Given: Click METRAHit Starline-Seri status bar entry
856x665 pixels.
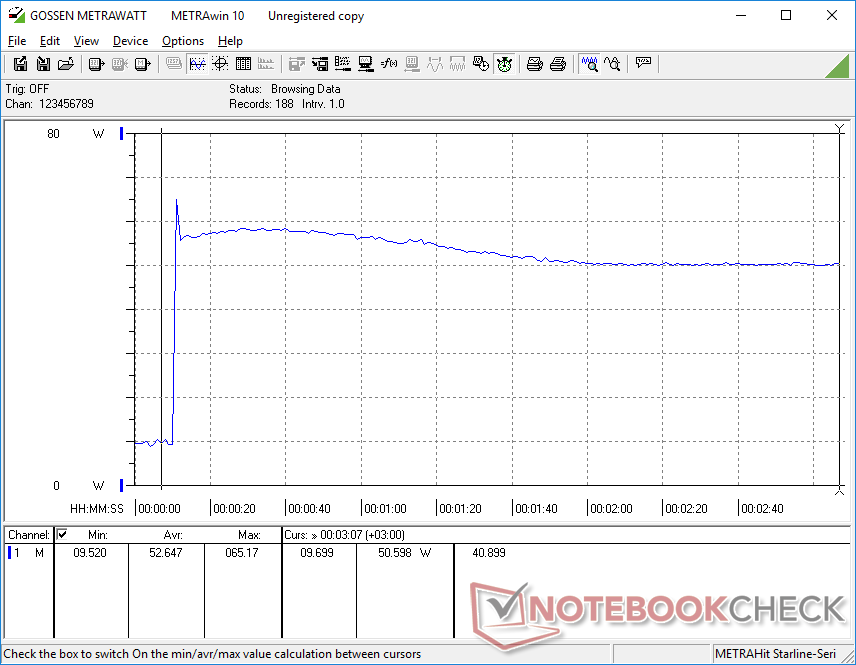Looking at the screenshot, I should pos(775,654).
